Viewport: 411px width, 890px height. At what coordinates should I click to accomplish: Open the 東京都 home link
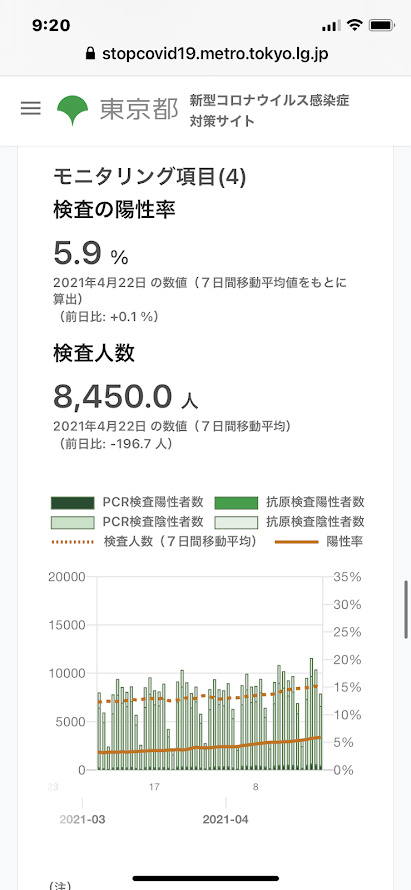tap(139, 110)
